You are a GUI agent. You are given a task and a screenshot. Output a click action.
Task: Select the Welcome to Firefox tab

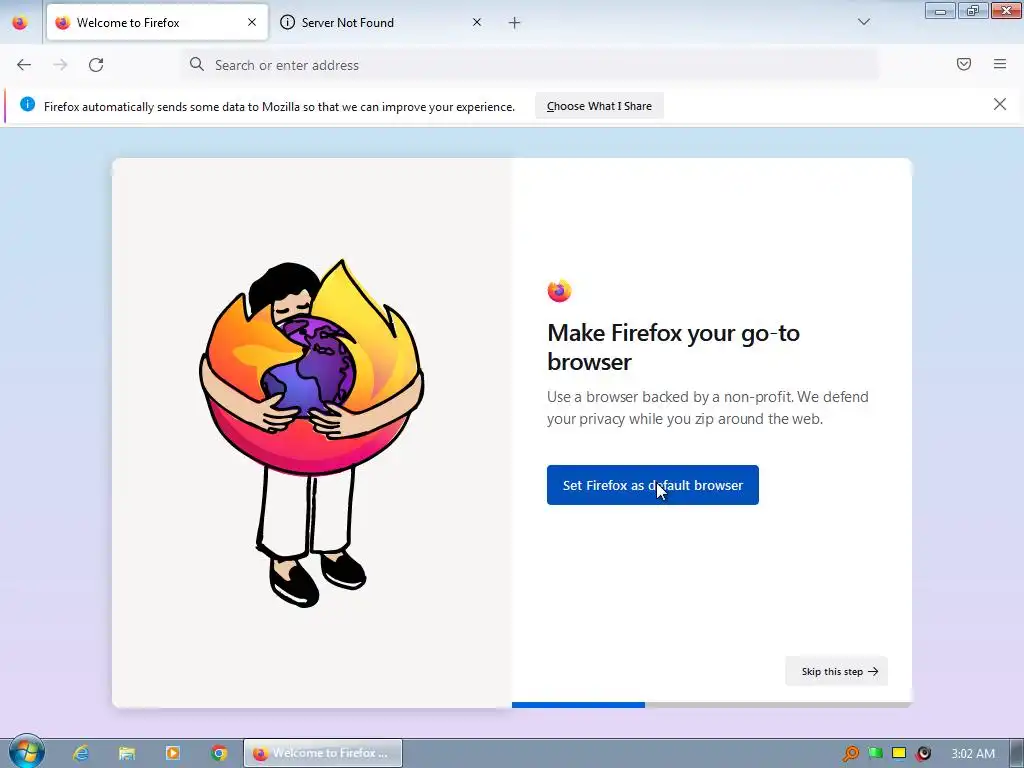click(157, 22)
